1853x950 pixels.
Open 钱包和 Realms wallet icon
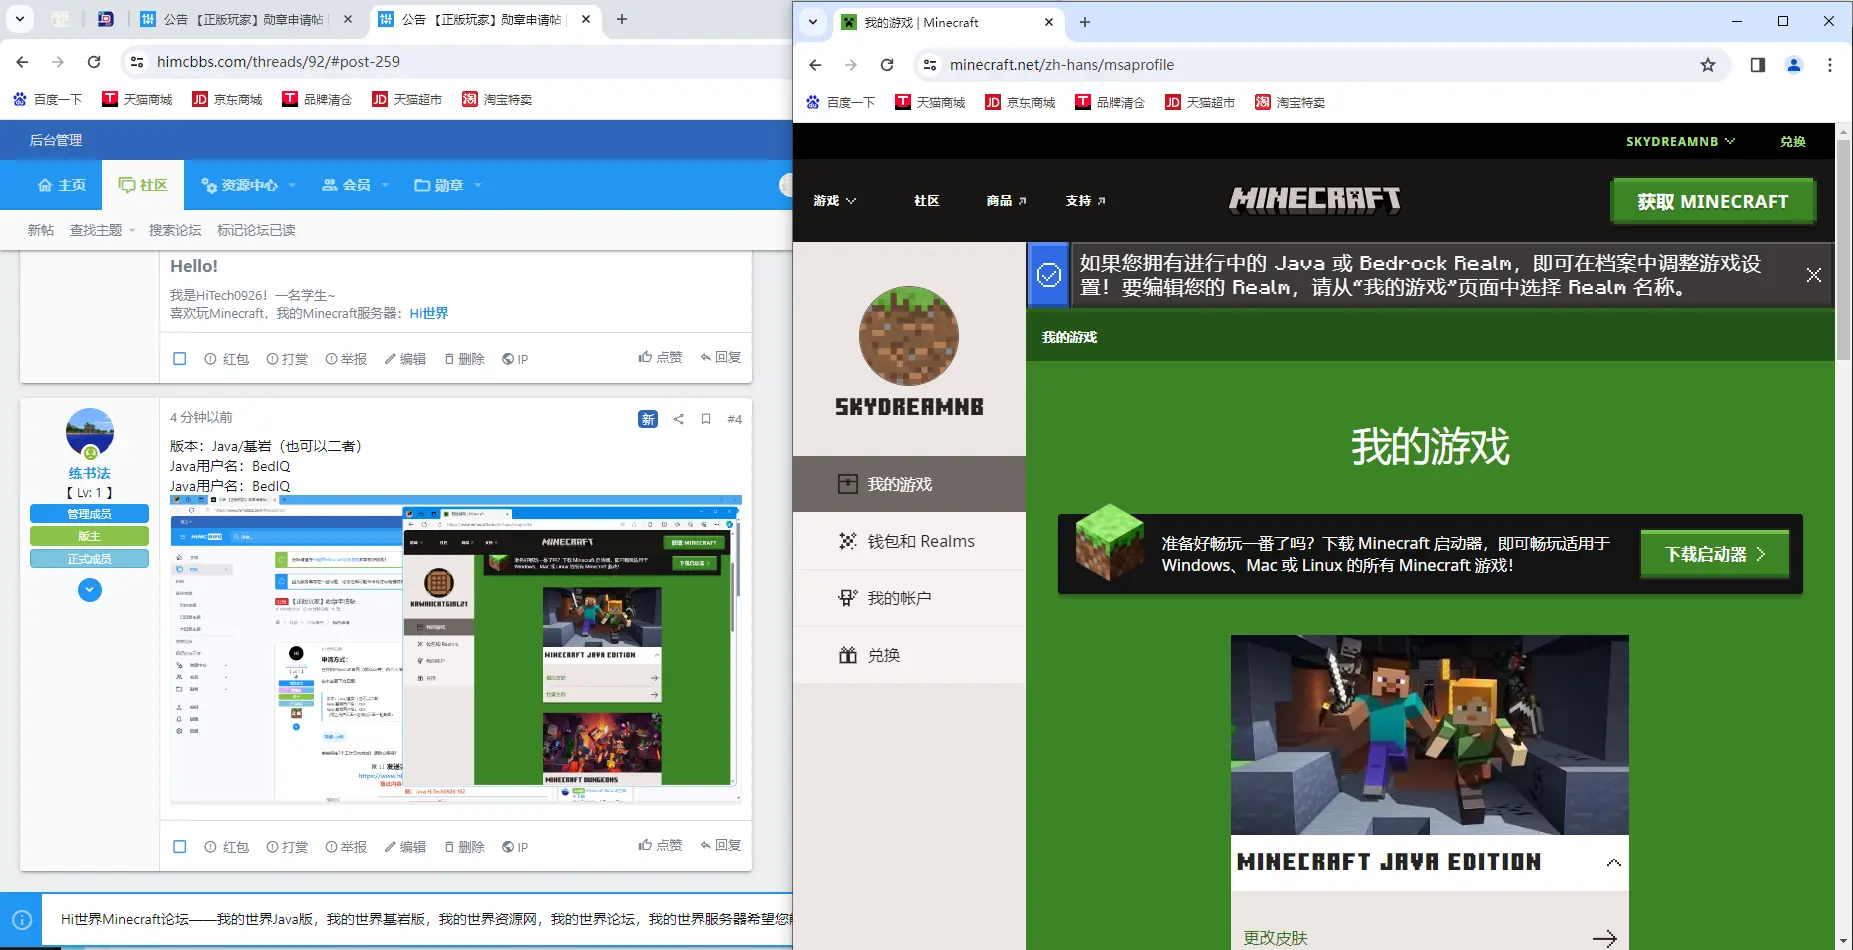point(846,540)
